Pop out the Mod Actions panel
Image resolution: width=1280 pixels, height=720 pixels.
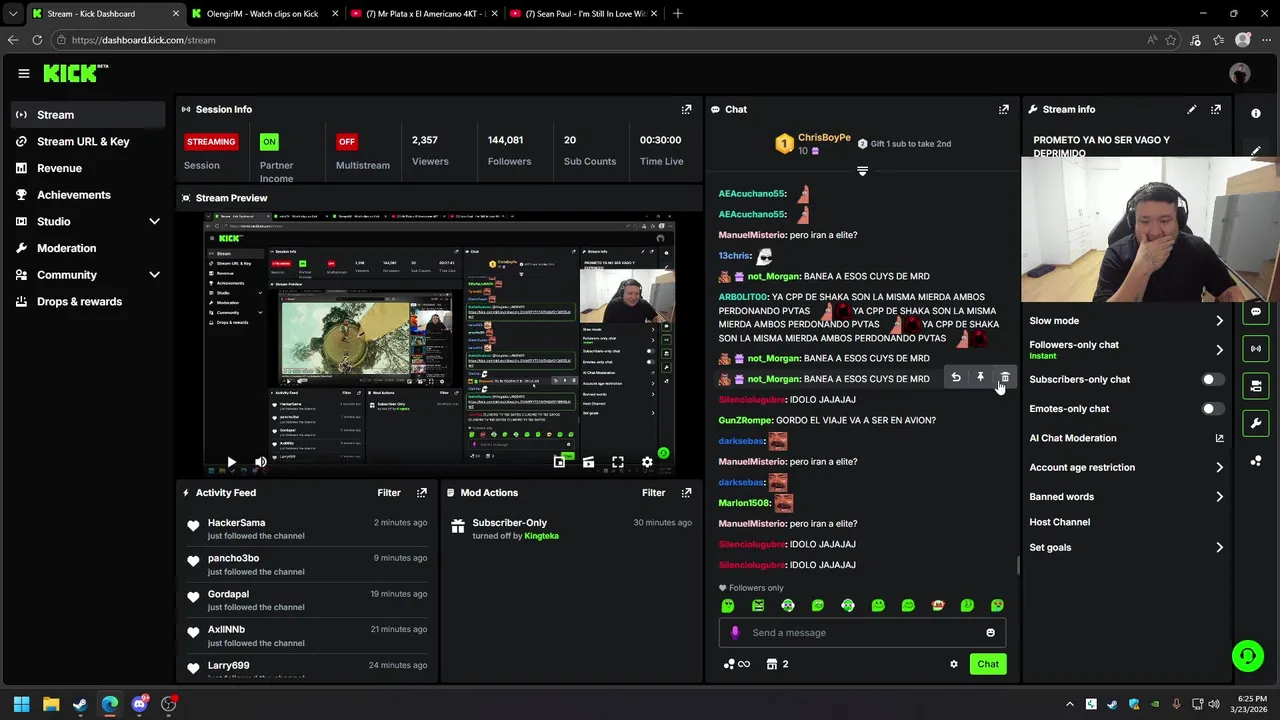(686, 492)
